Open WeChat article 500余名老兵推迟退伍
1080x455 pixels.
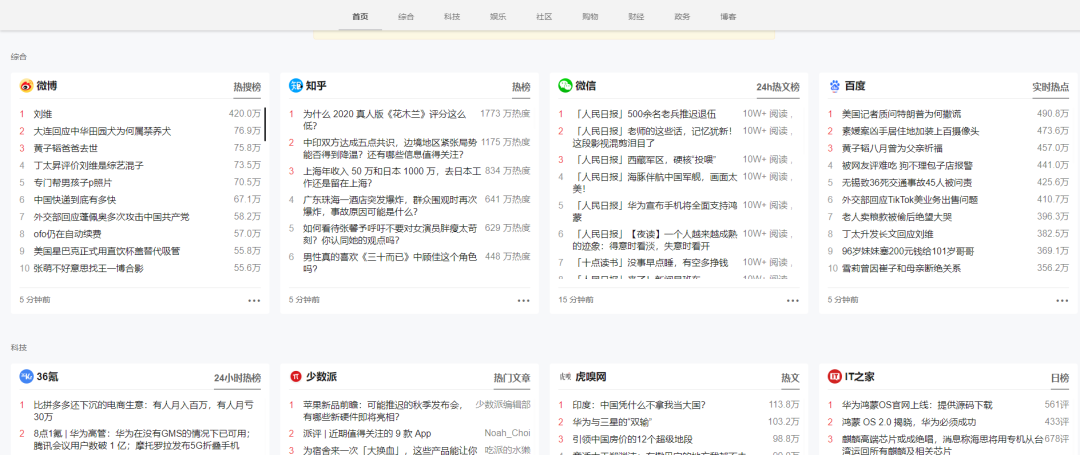(x=644, y=114)
